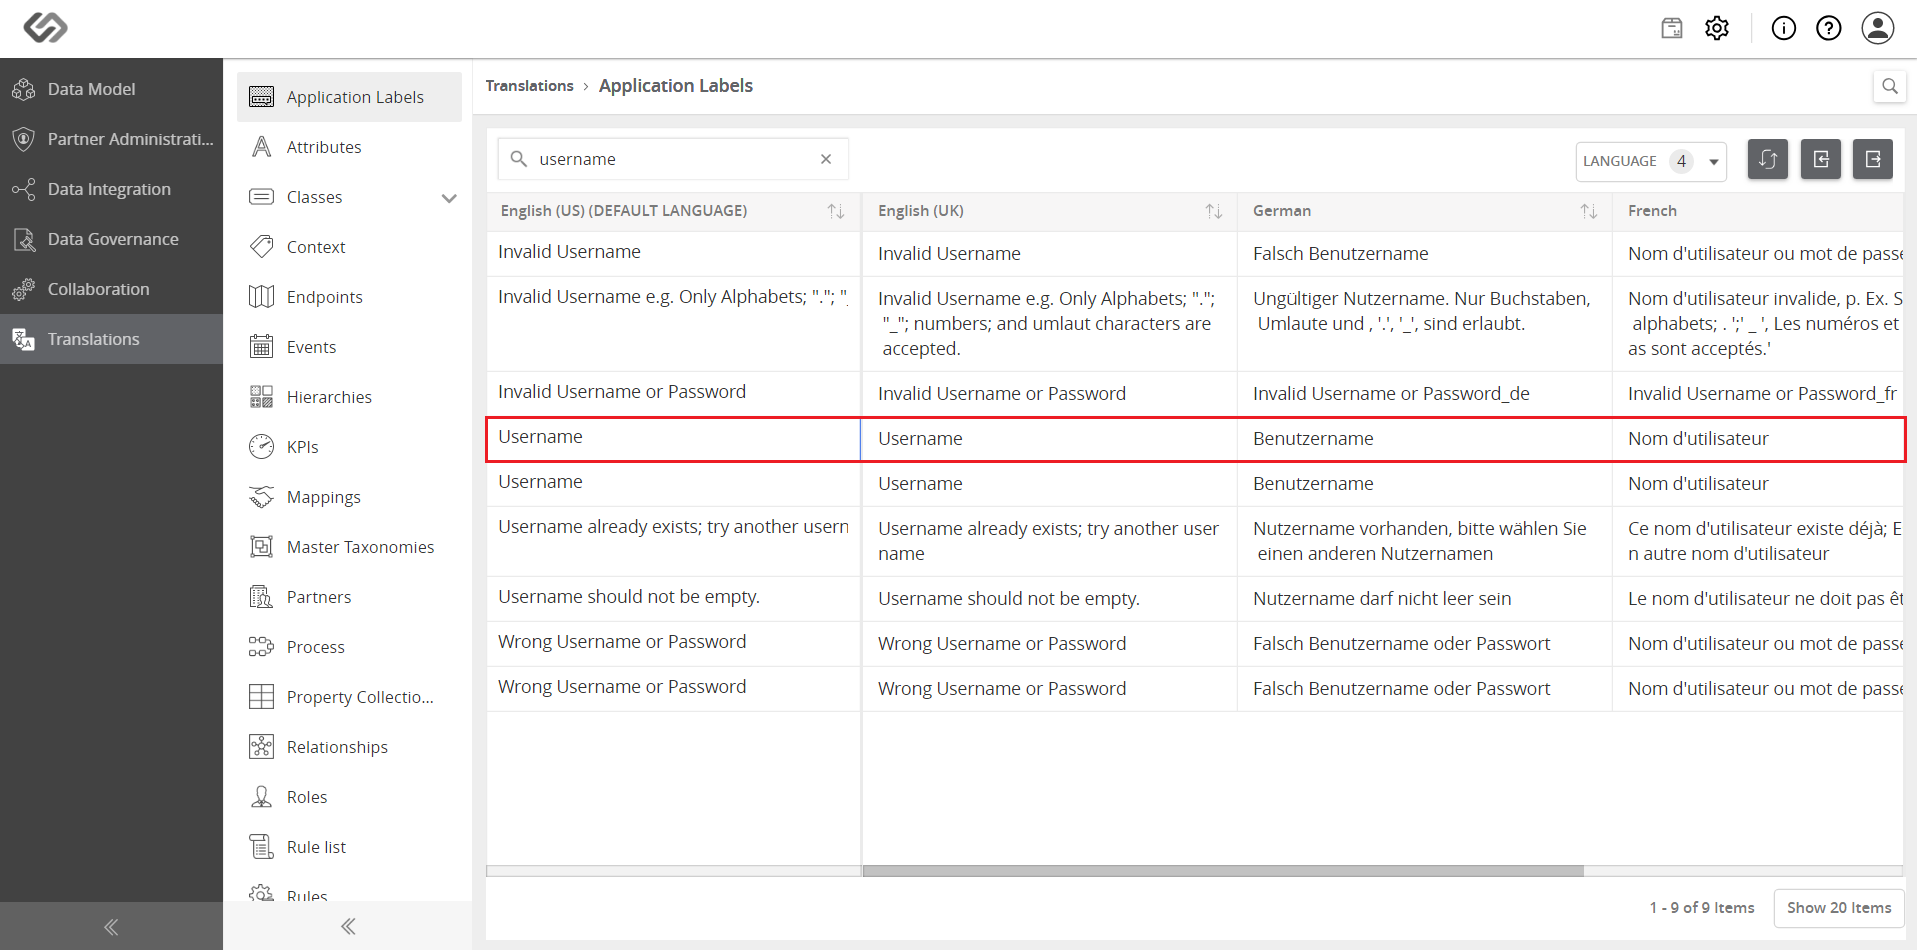1917x950 pixels.
Task: Click inside the username search field
Action: [673, 159]
